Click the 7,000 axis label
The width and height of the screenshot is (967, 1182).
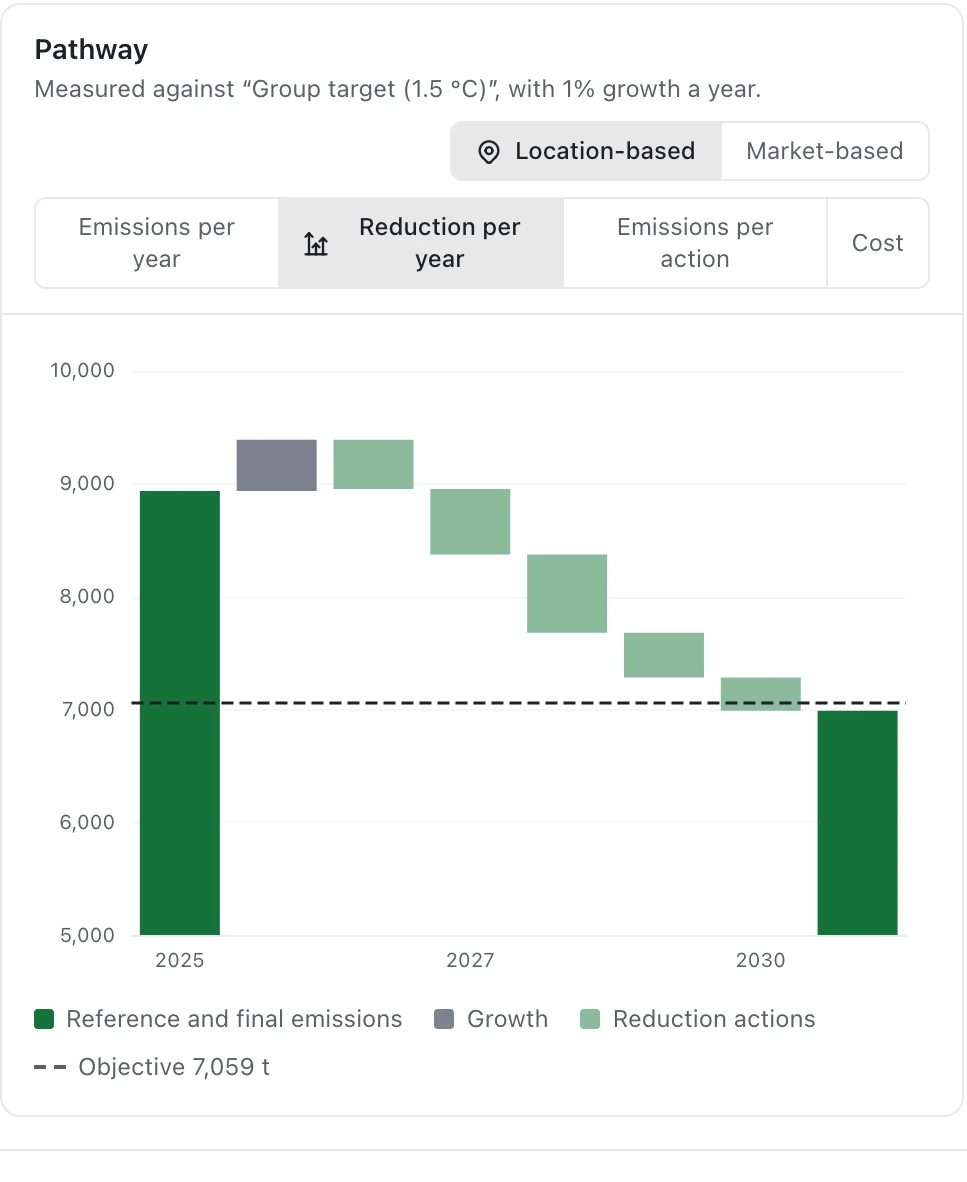point(87,709)
